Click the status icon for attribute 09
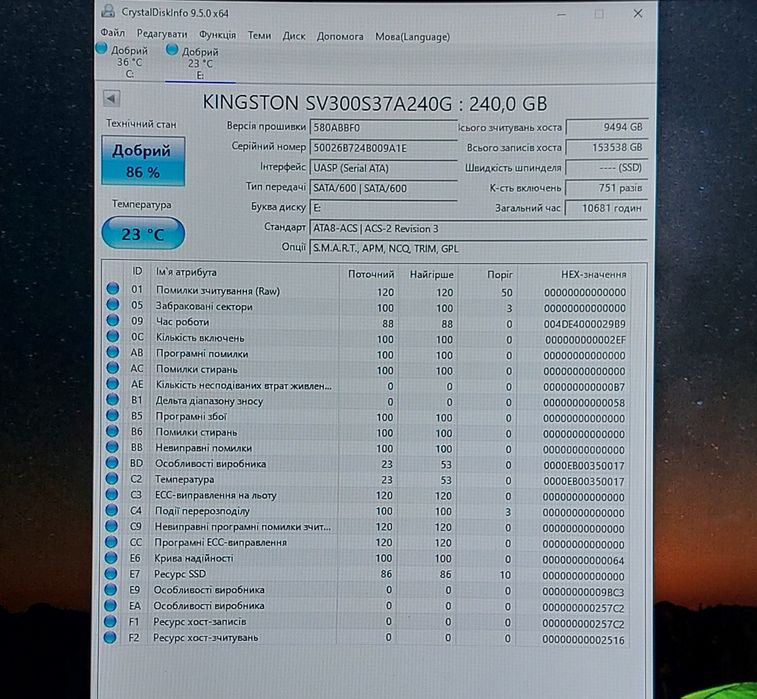The image size is (757, 699). click(x=113, y=320)
